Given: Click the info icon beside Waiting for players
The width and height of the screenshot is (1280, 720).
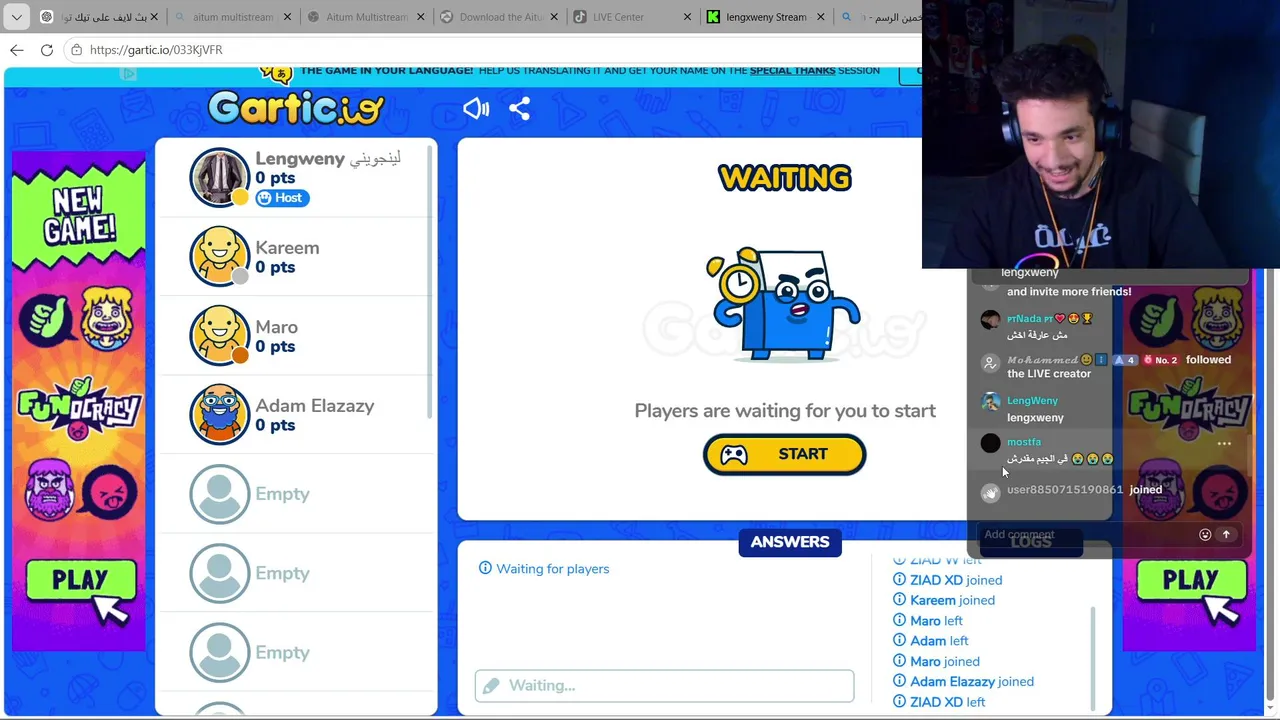Looking at the screenshot, I should [x=485, y=568].
